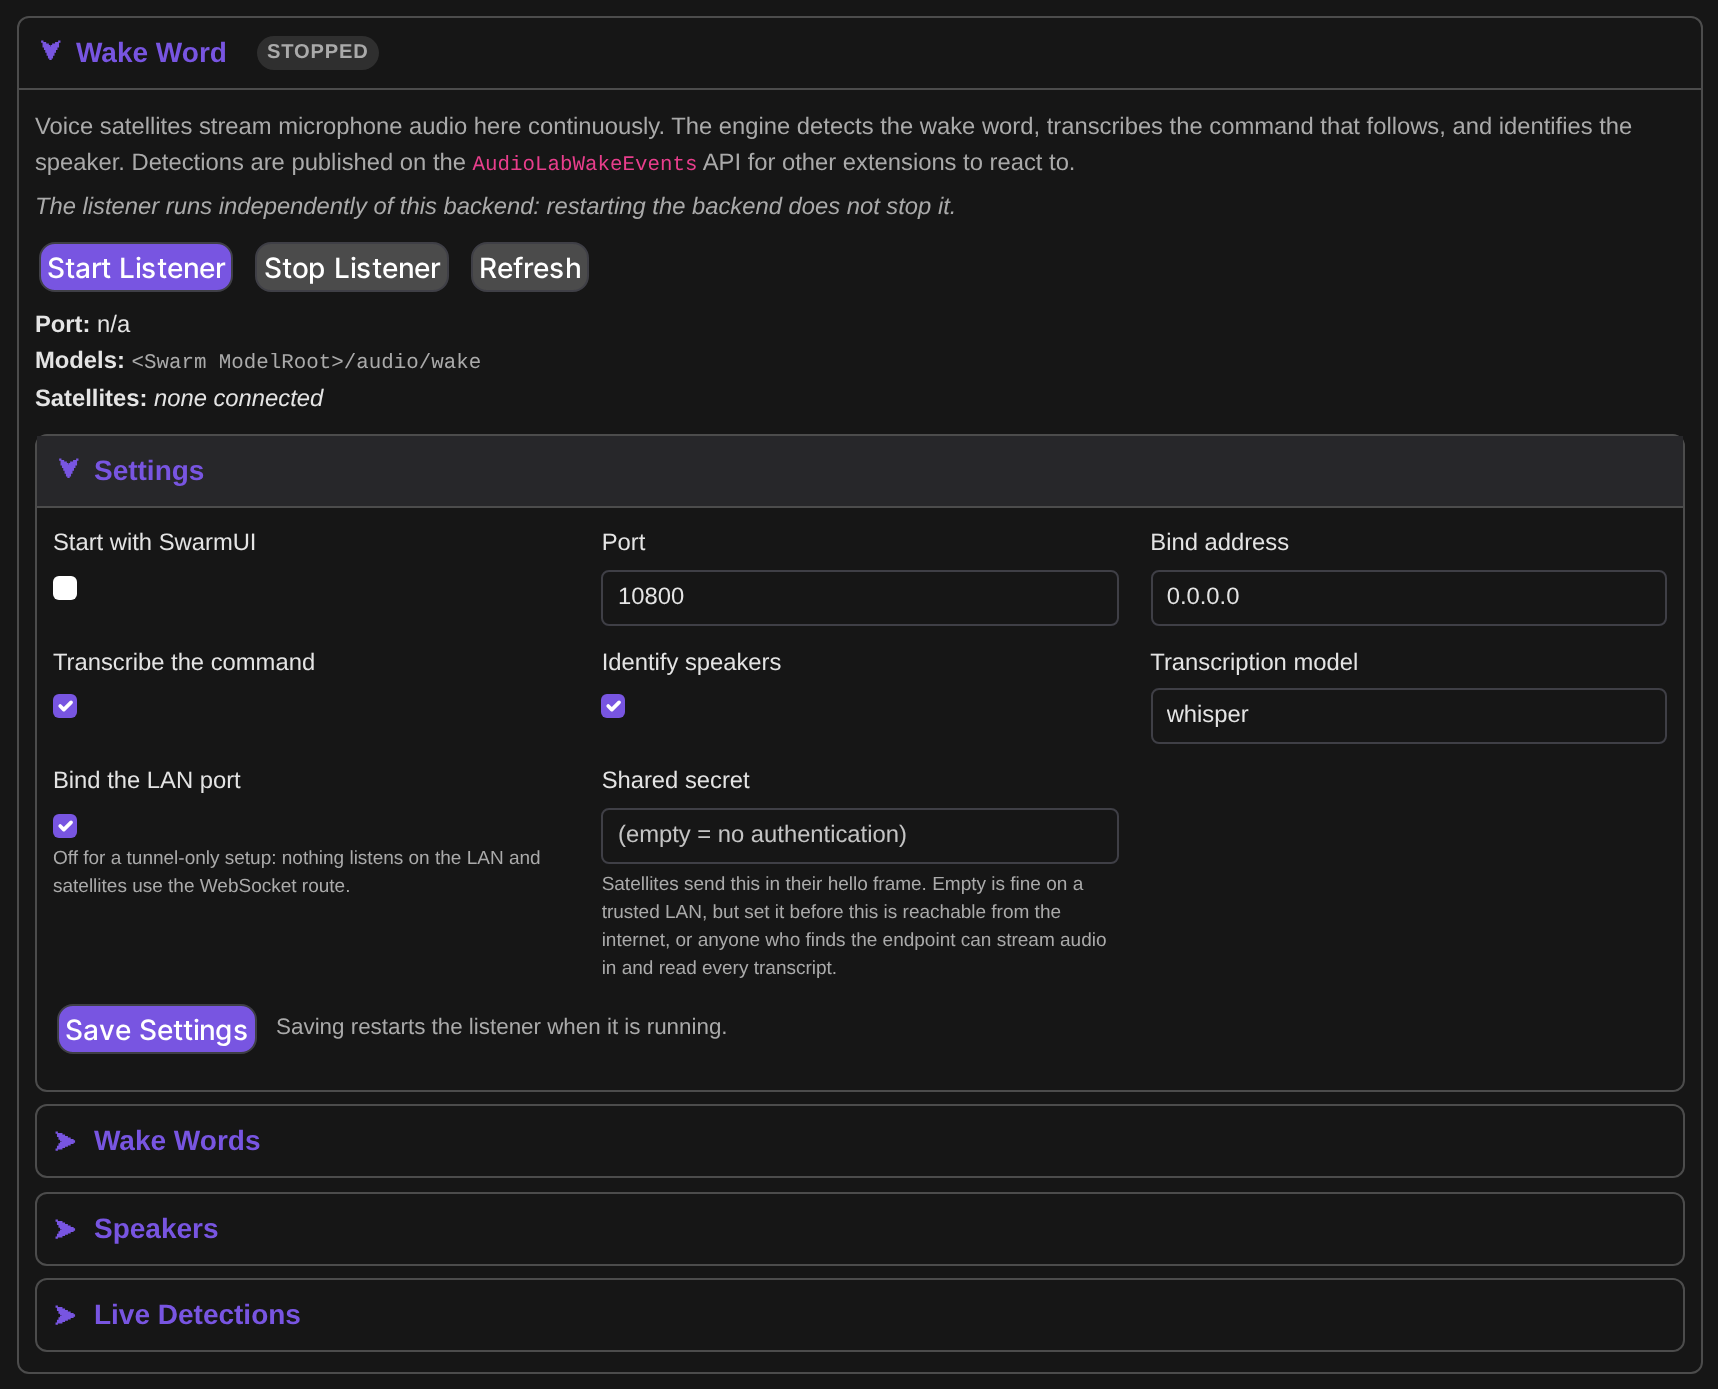Click the 'Transcription model' label
Viewport: 1718px width, 1389px height.
point(1254,662)
